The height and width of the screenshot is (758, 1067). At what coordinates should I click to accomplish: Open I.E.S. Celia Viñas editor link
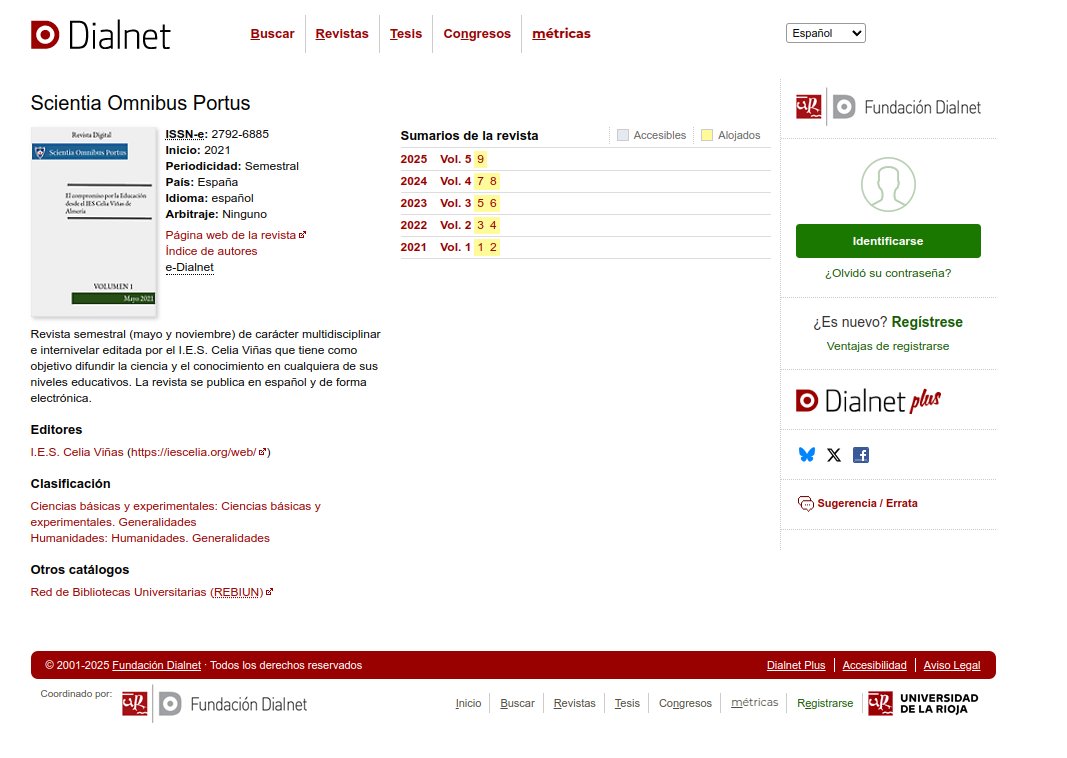click(77, 452)
